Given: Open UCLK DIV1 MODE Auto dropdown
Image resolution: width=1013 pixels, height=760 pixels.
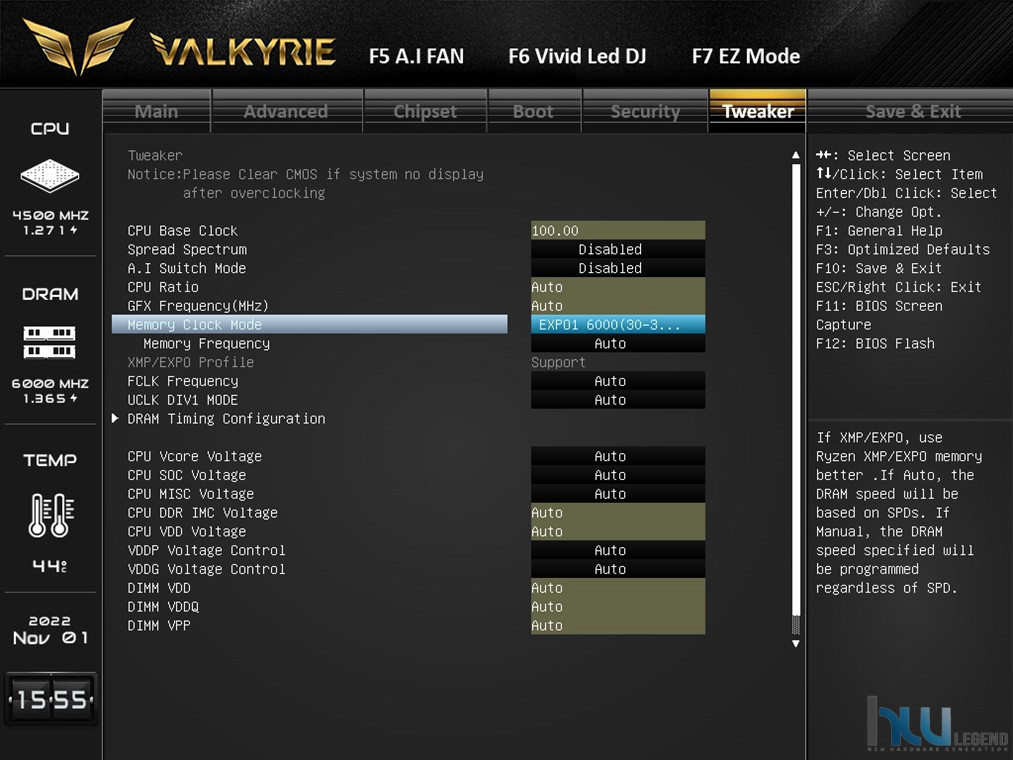Looking at the screenshot, I should tap(618, 400).
